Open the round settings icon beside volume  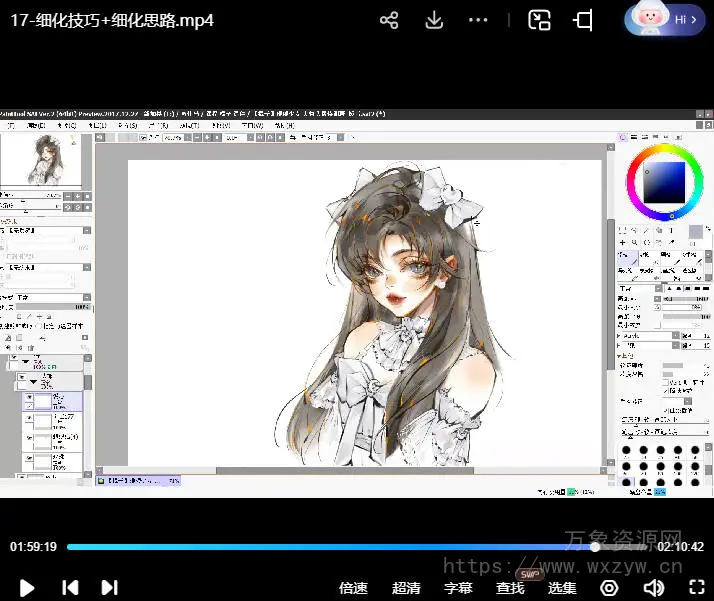tap(609, 588)
